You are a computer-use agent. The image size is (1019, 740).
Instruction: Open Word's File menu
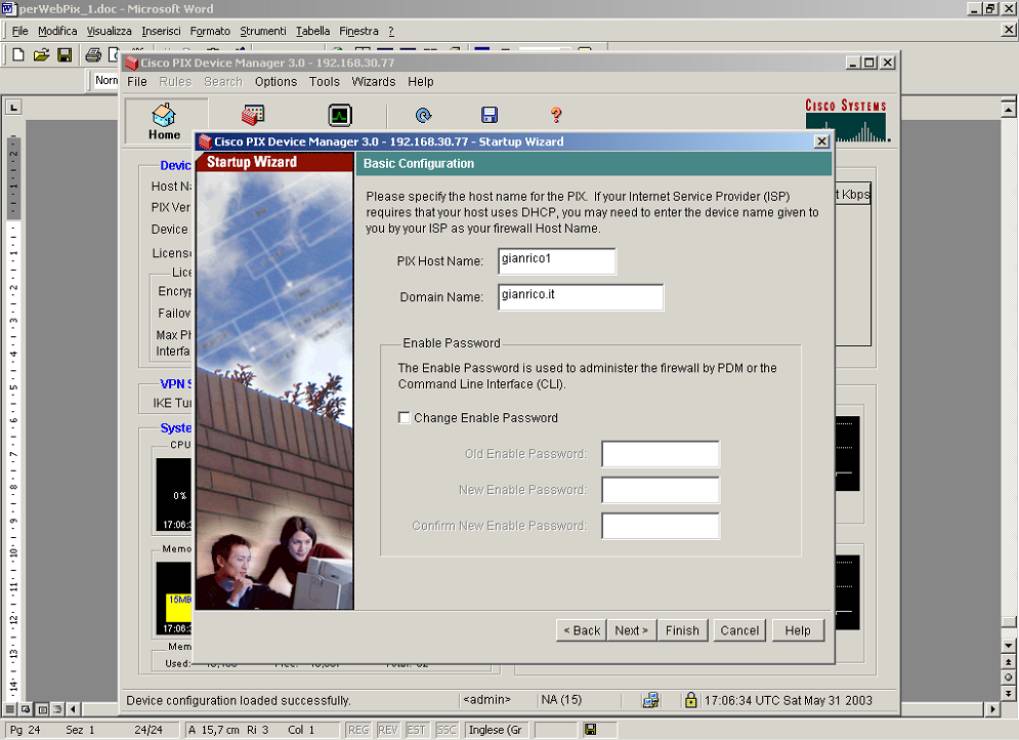point(20,31)
